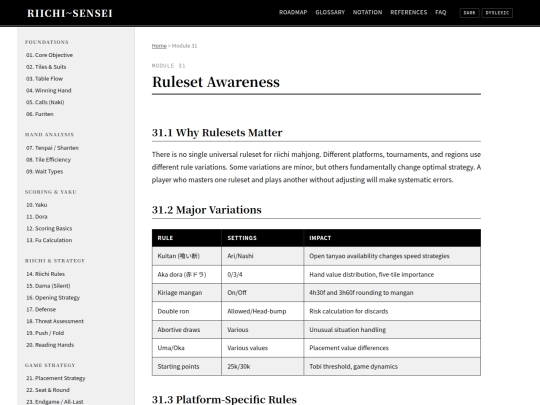Select 09. Wait Types in sidebar

(x=44, y=171)
